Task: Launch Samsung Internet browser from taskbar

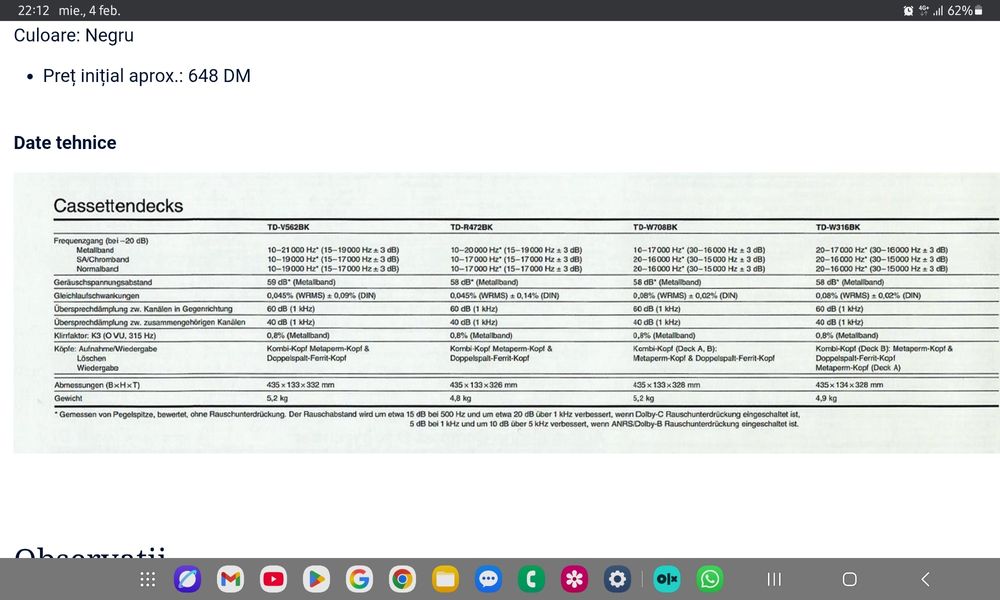Action: (x=188, y=579)
